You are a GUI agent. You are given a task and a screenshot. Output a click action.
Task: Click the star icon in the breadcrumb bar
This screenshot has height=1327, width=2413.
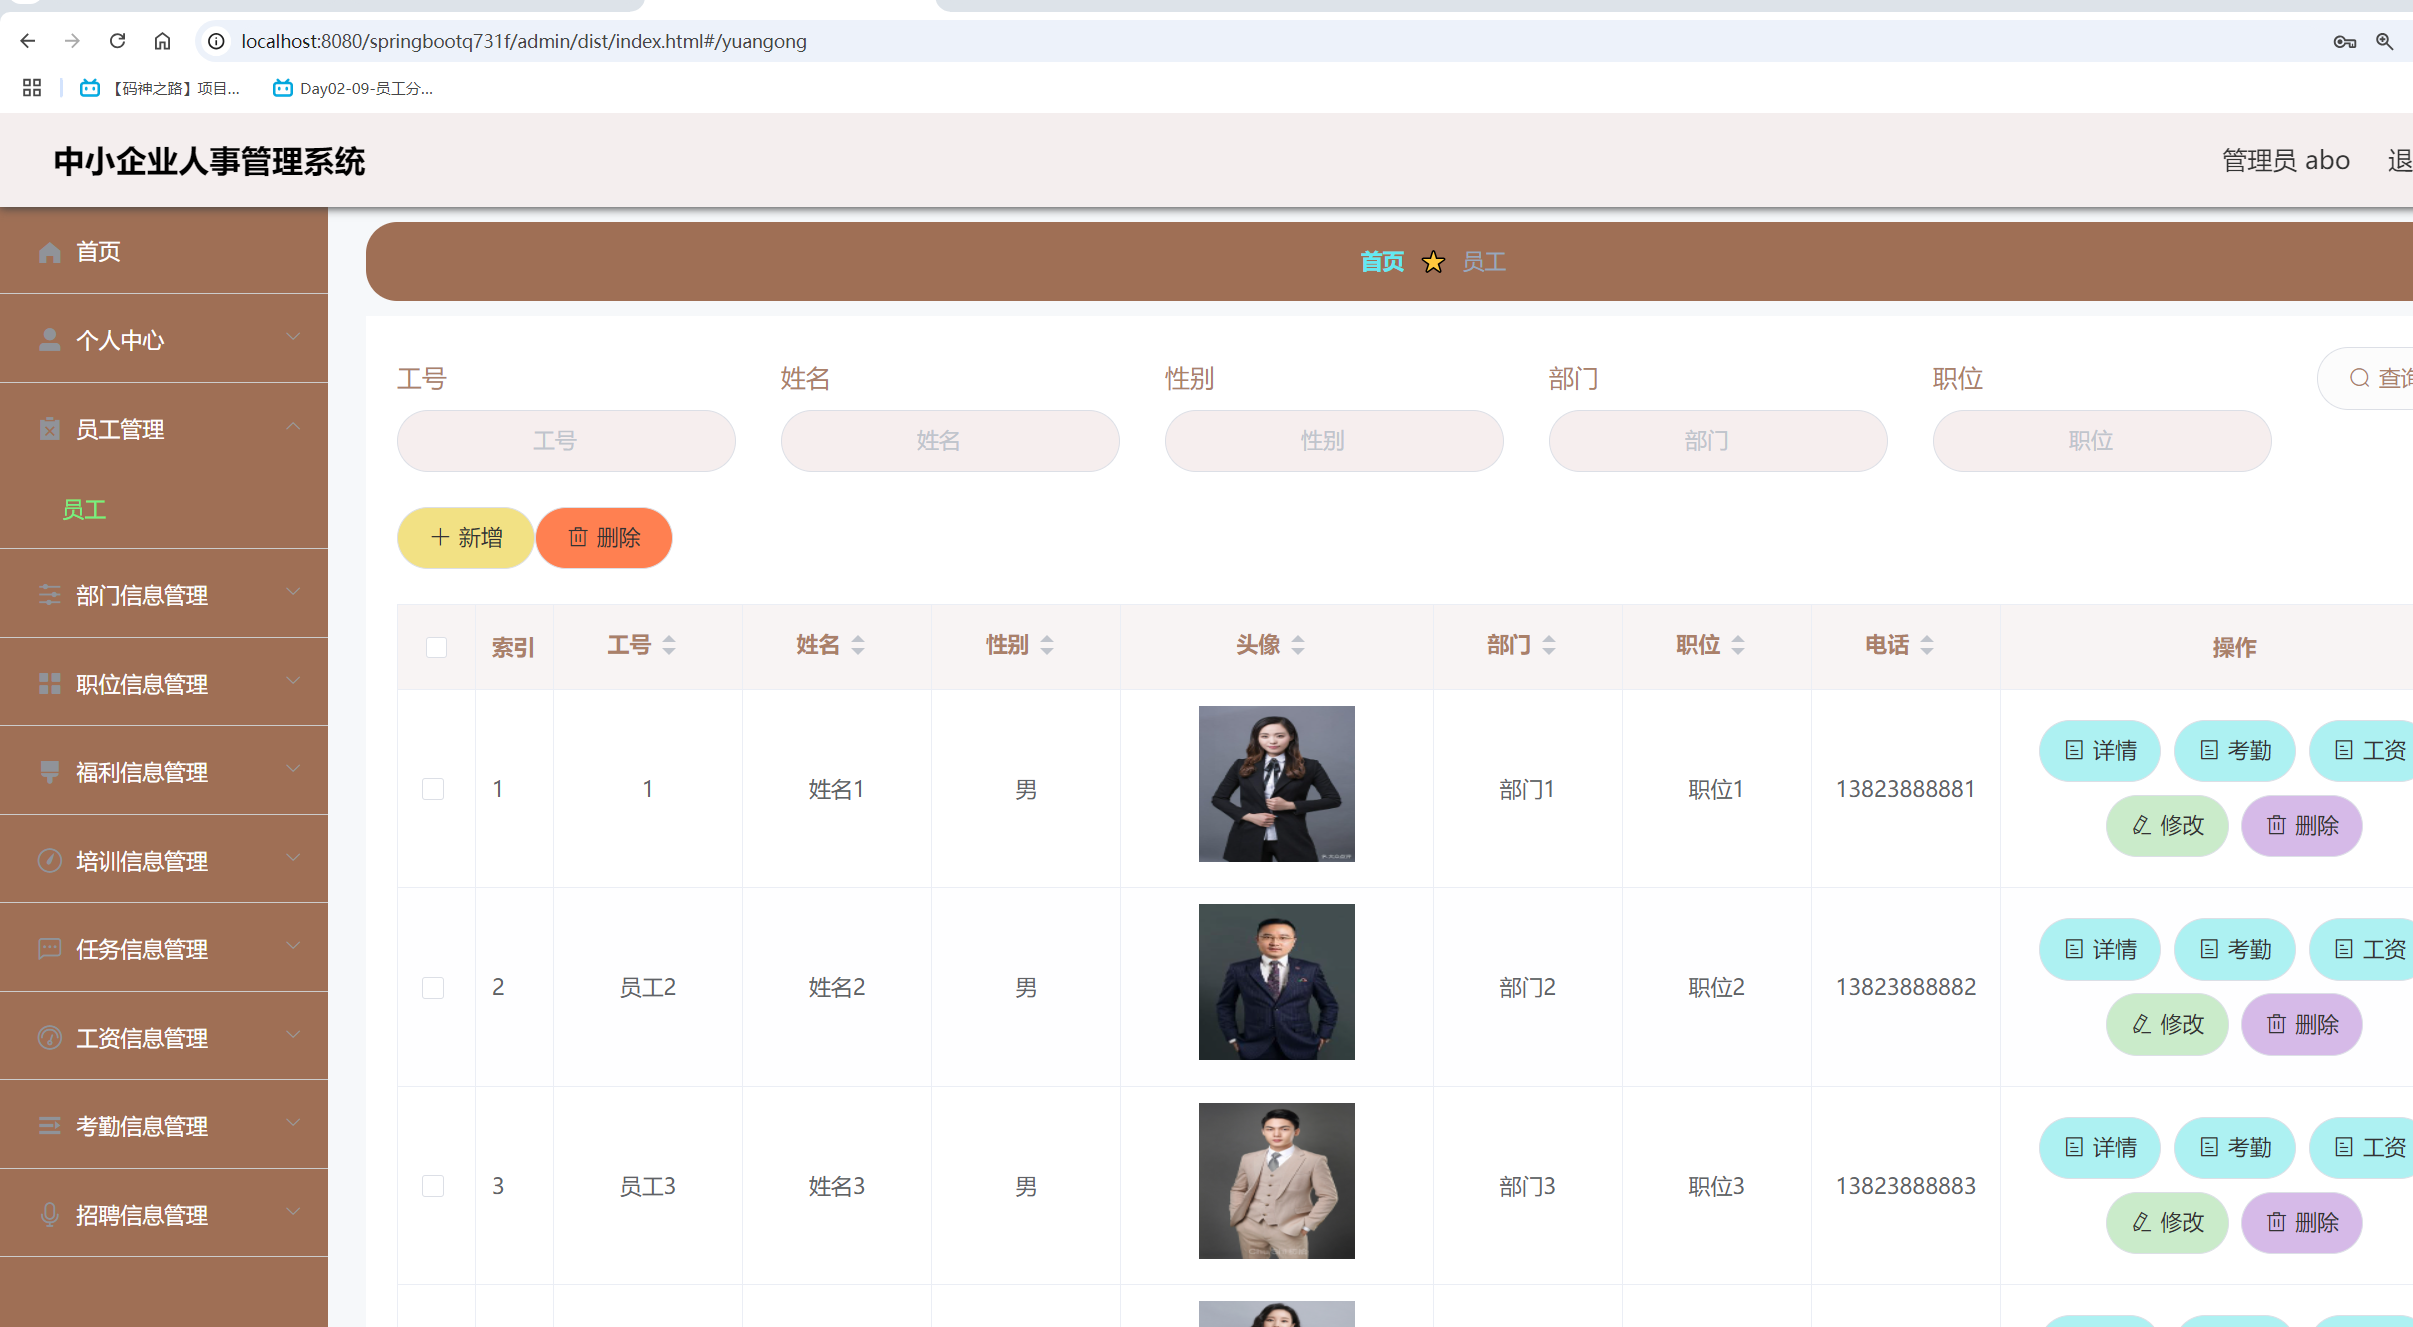[x=1433, y=261]
